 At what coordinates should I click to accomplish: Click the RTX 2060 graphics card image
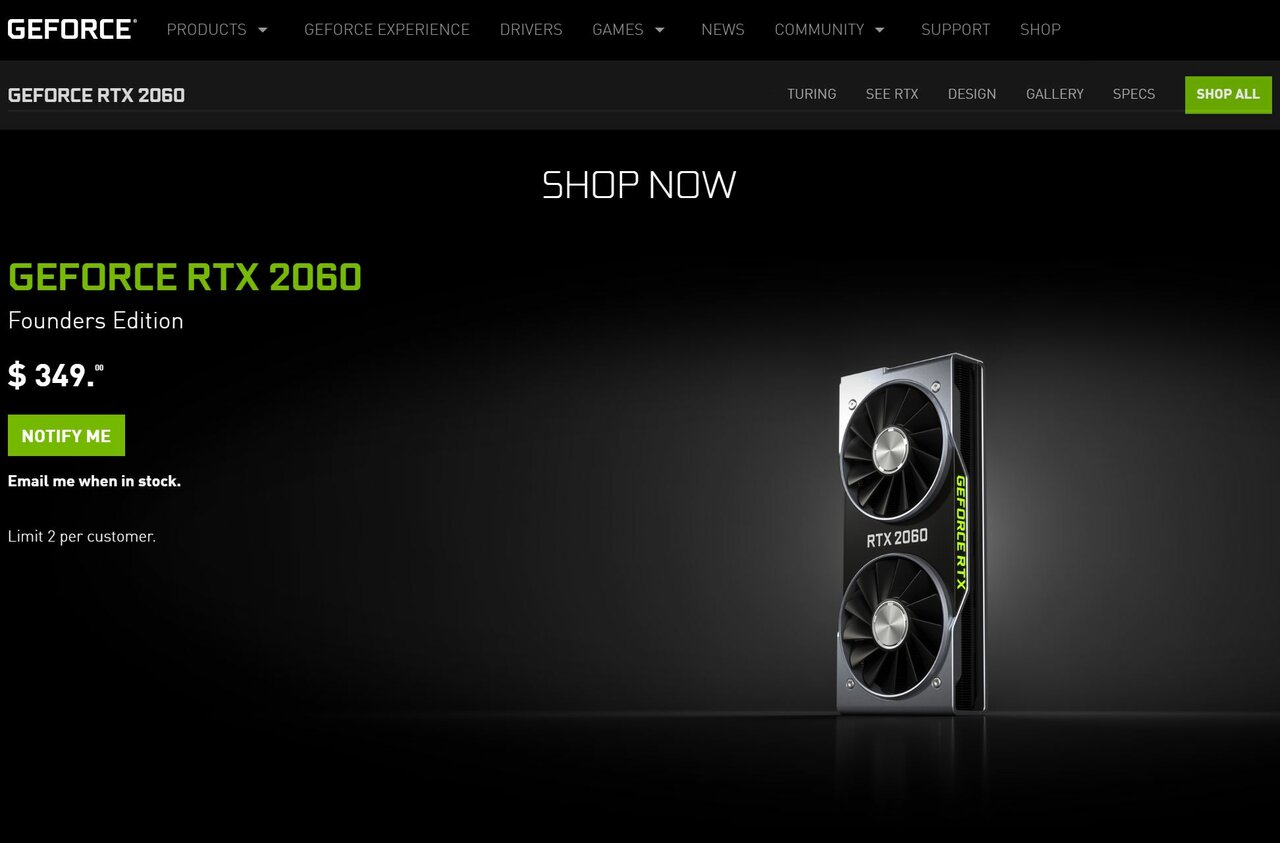[911, 534]
